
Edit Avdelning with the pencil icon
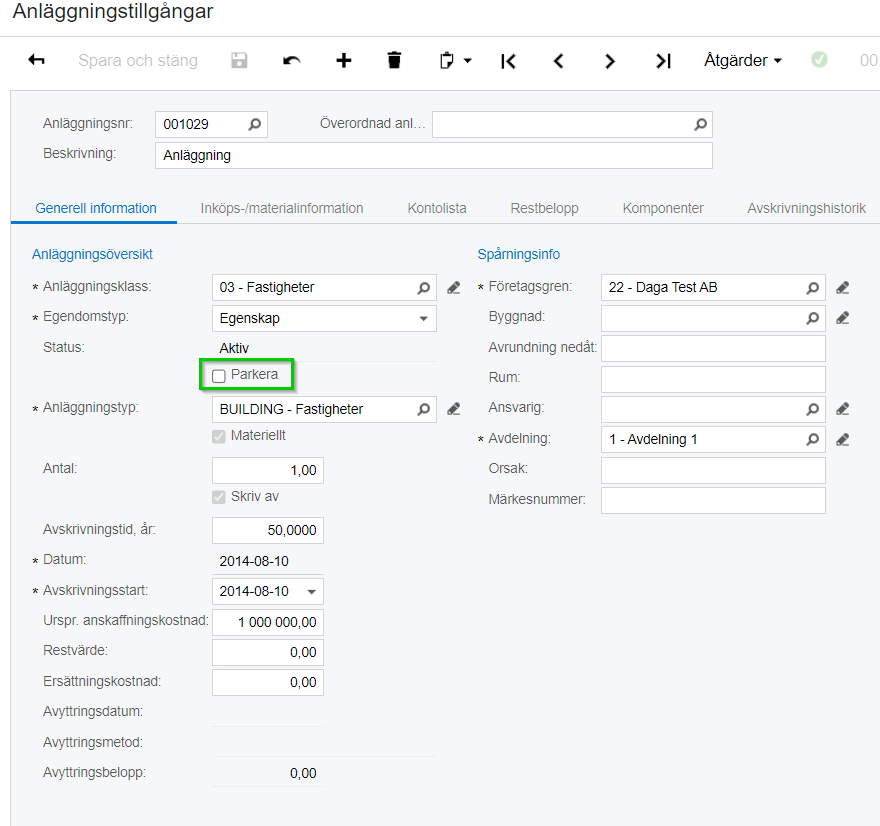coord(842,440)
